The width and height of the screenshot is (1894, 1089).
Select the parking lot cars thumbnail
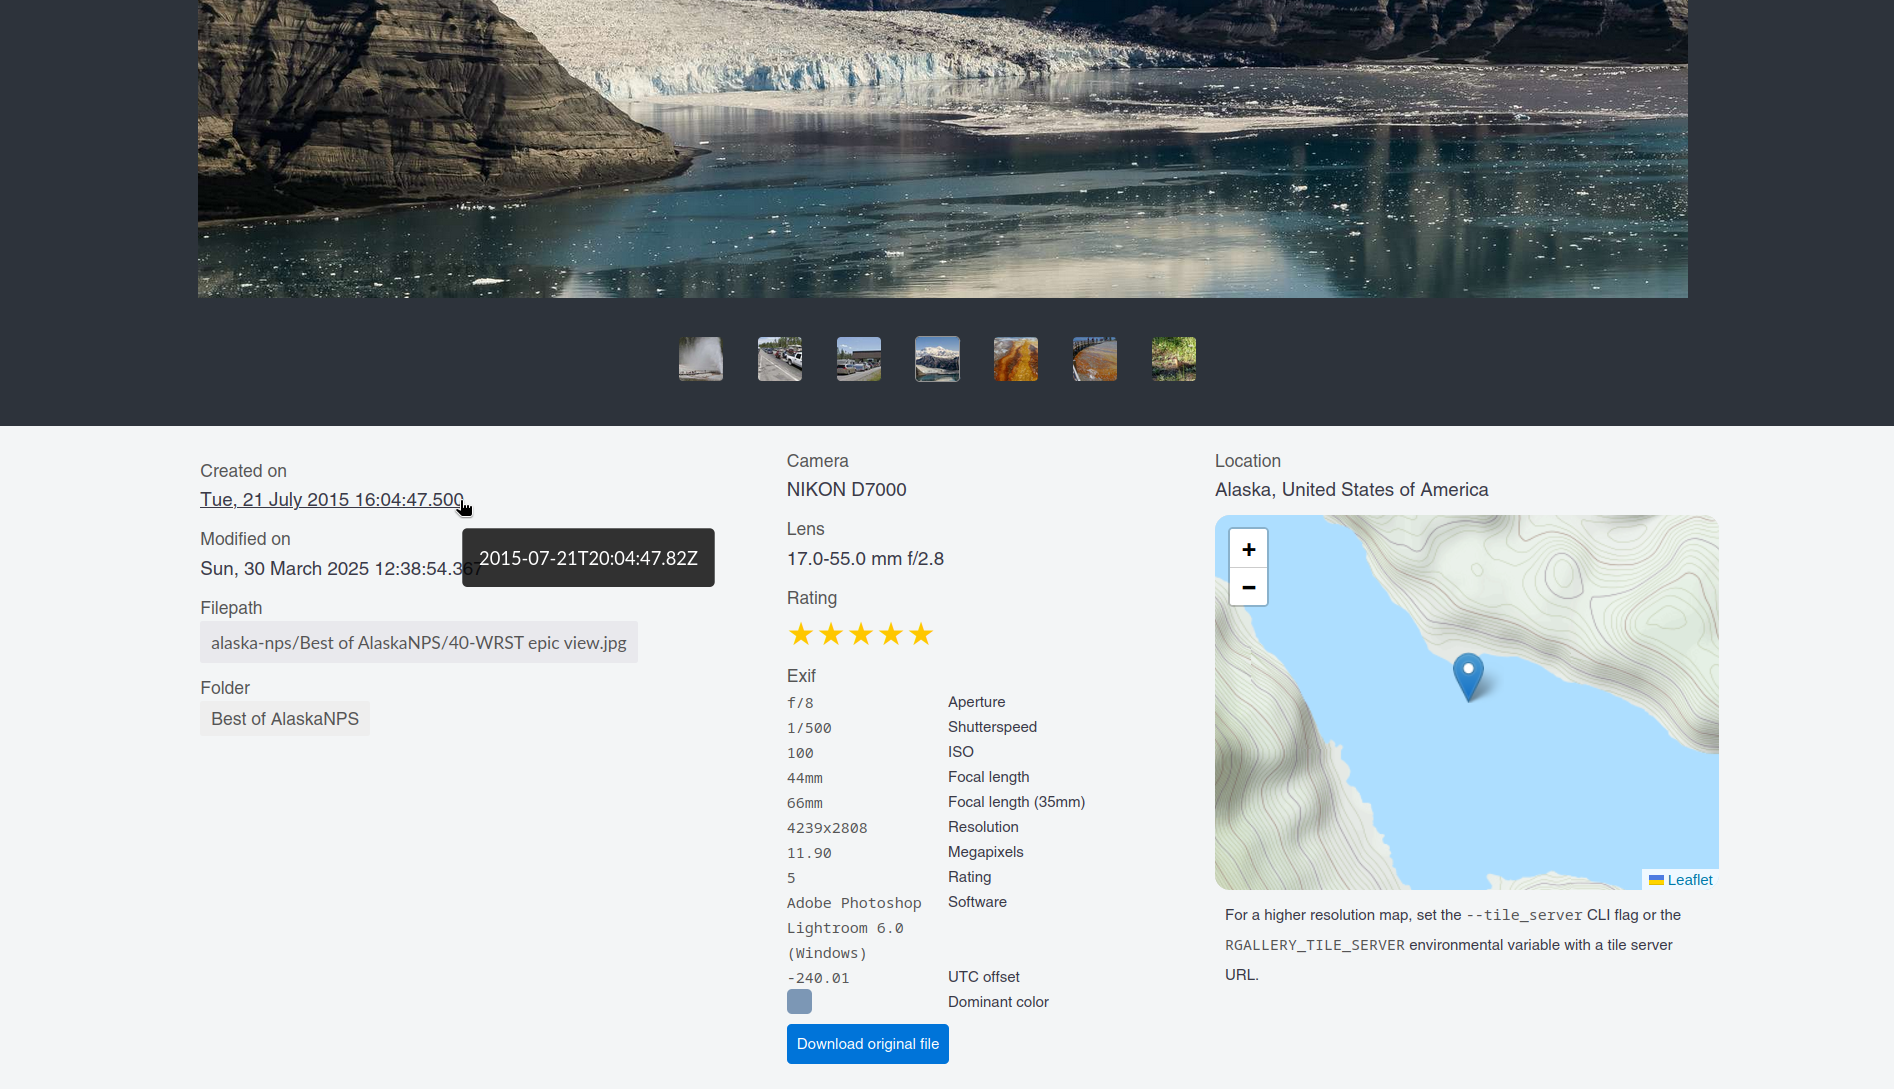(858, 359)
